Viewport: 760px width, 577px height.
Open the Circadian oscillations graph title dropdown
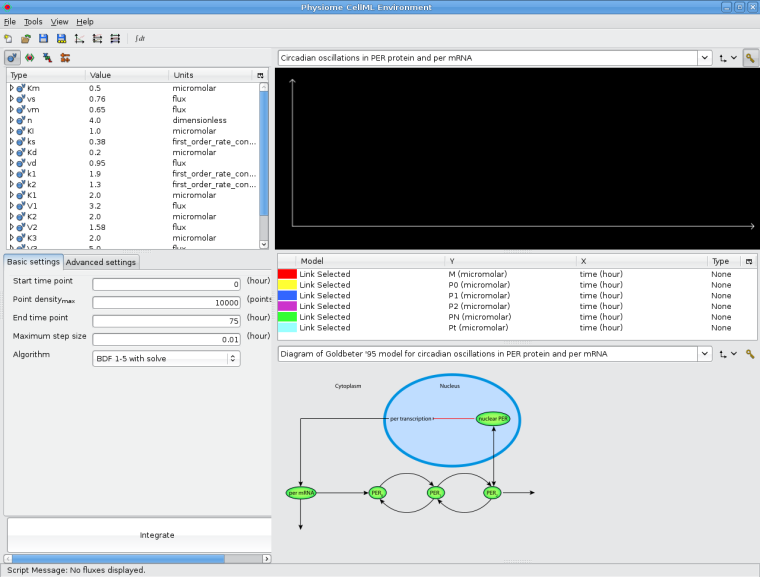[704, 58]
